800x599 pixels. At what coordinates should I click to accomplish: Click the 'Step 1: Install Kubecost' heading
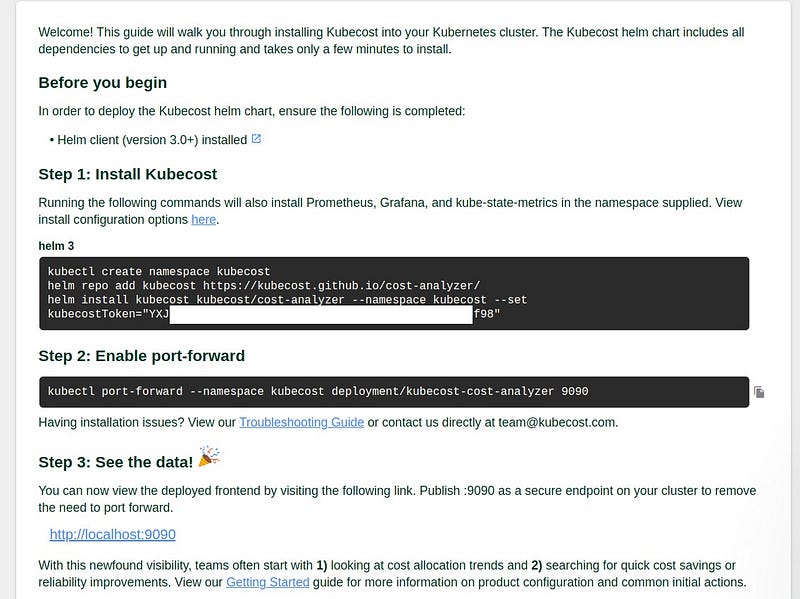[x=128, y=174]
